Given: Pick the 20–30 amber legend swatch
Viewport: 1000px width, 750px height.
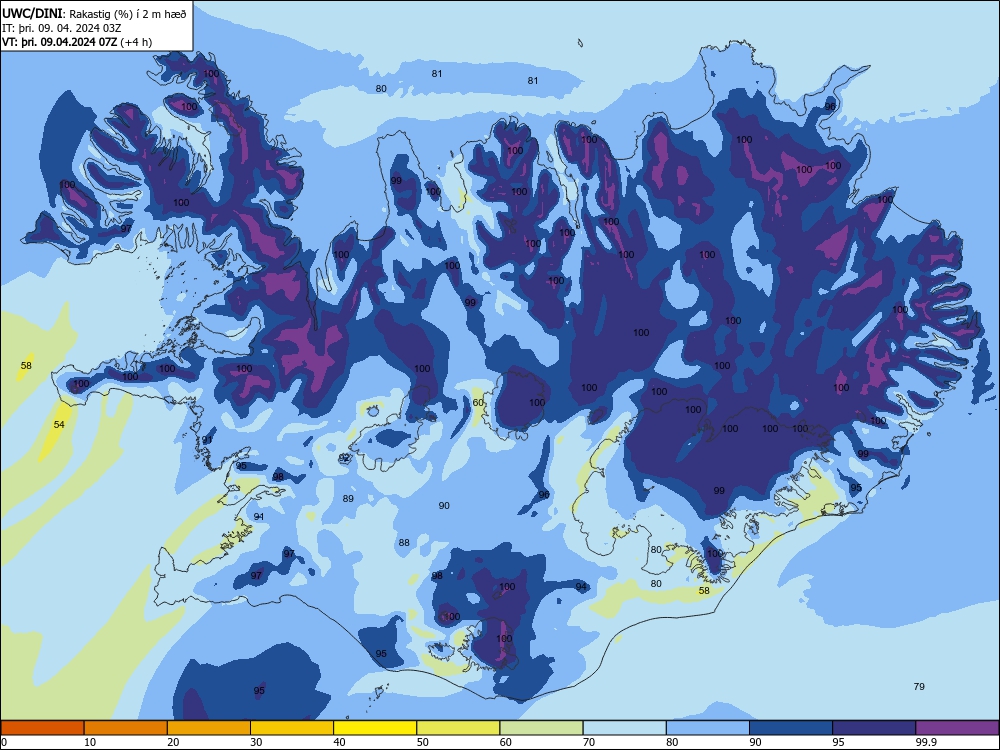Looking at the screenshot, I should click(x=209, y=728).
